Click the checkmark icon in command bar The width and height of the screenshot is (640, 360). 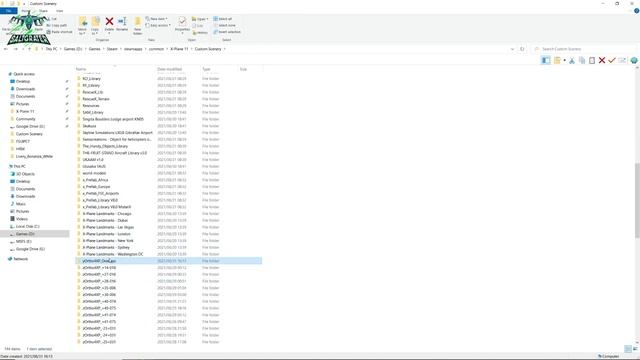[611, 60]
